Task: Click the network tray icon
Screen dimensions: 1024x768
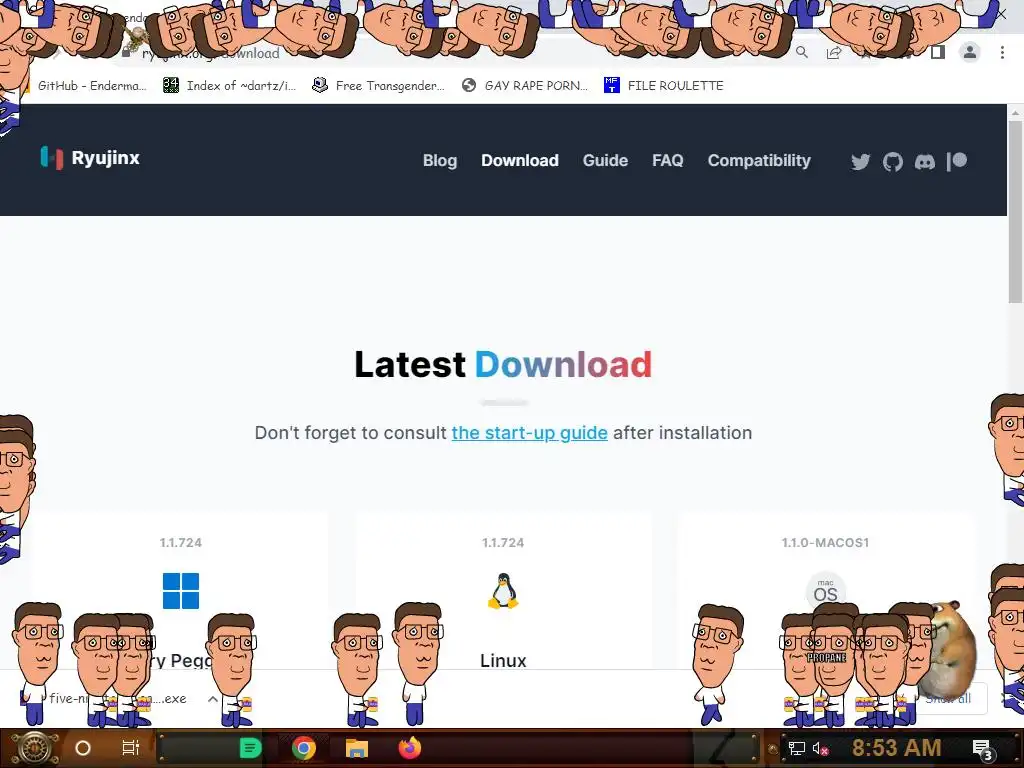Action: pyautogui.click(x=796, y=748)
